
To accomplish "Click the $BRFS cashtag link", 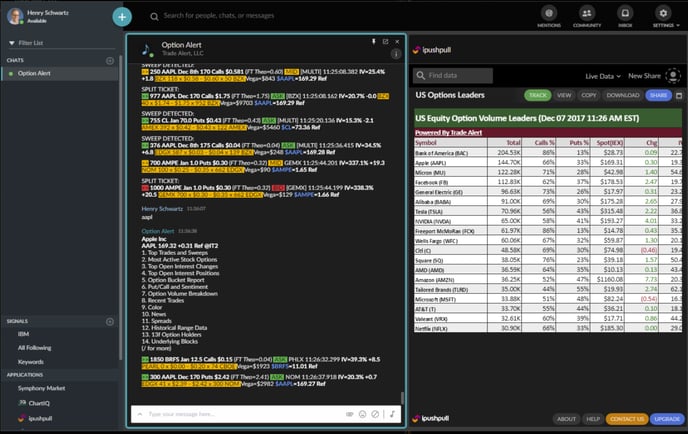I will [281, 366].
